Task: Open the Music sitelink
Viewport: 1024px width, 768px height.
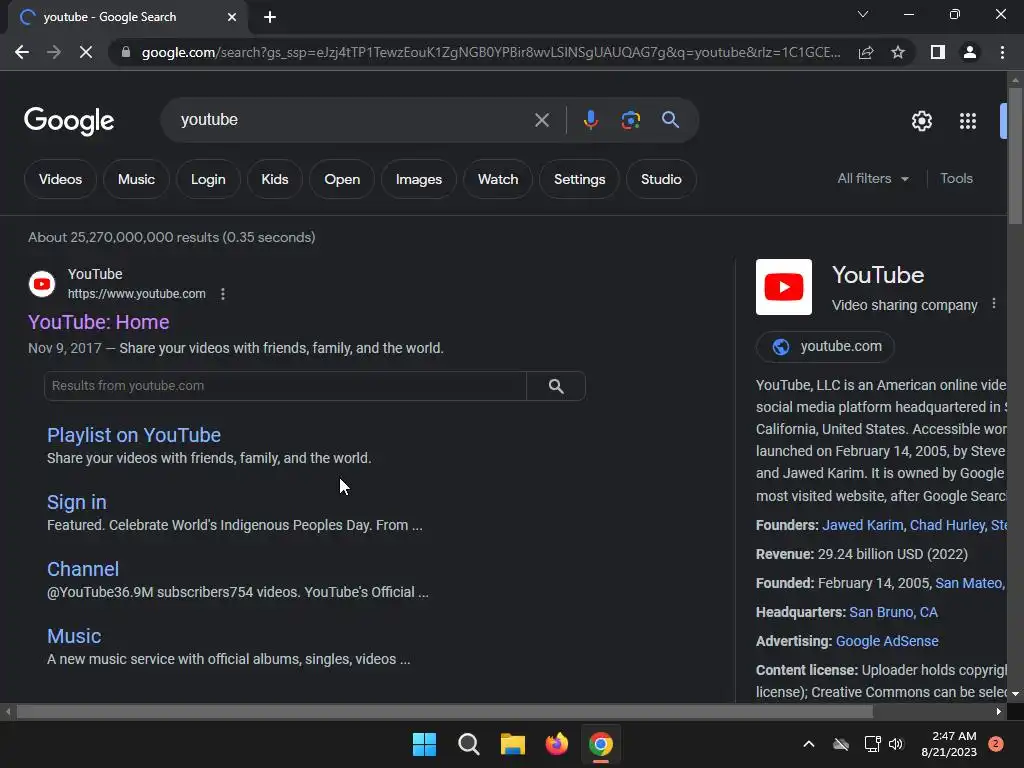Action: [x=74, y=636]
